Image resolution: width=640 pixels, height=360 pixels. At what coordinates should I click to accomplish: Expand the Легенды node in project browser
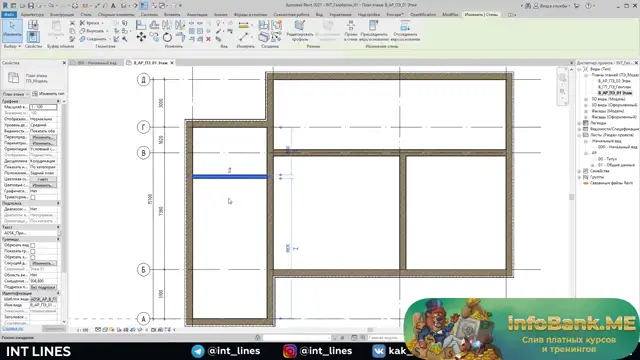(580, 123)
